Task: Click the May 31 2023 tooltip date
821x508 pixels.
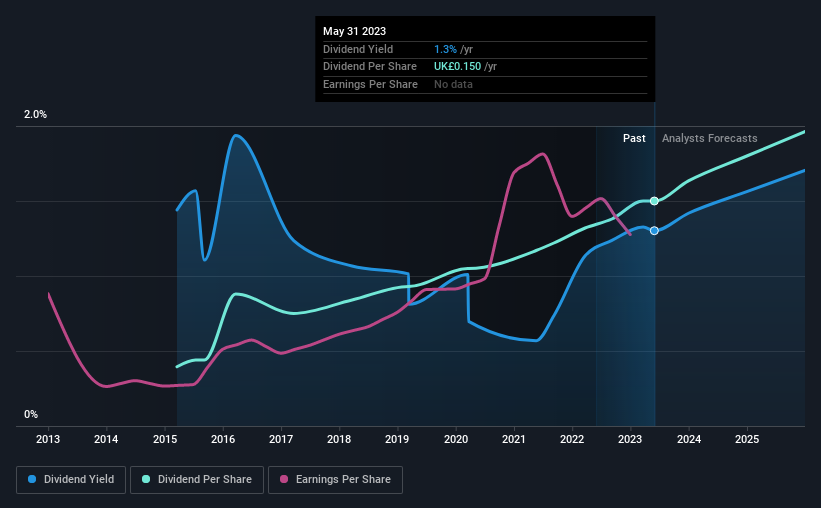Action: click(x=354, y=31)
